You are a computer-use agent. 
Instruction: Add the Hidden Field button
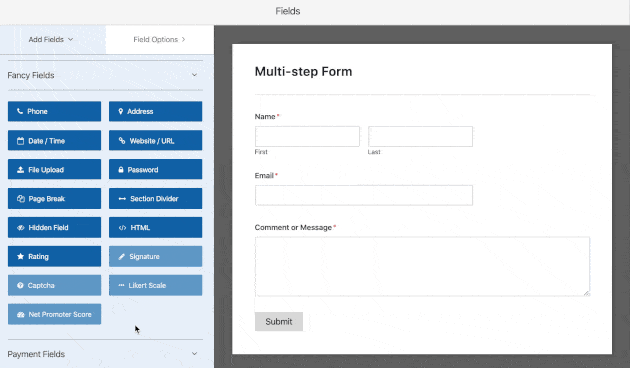(54, 227)
